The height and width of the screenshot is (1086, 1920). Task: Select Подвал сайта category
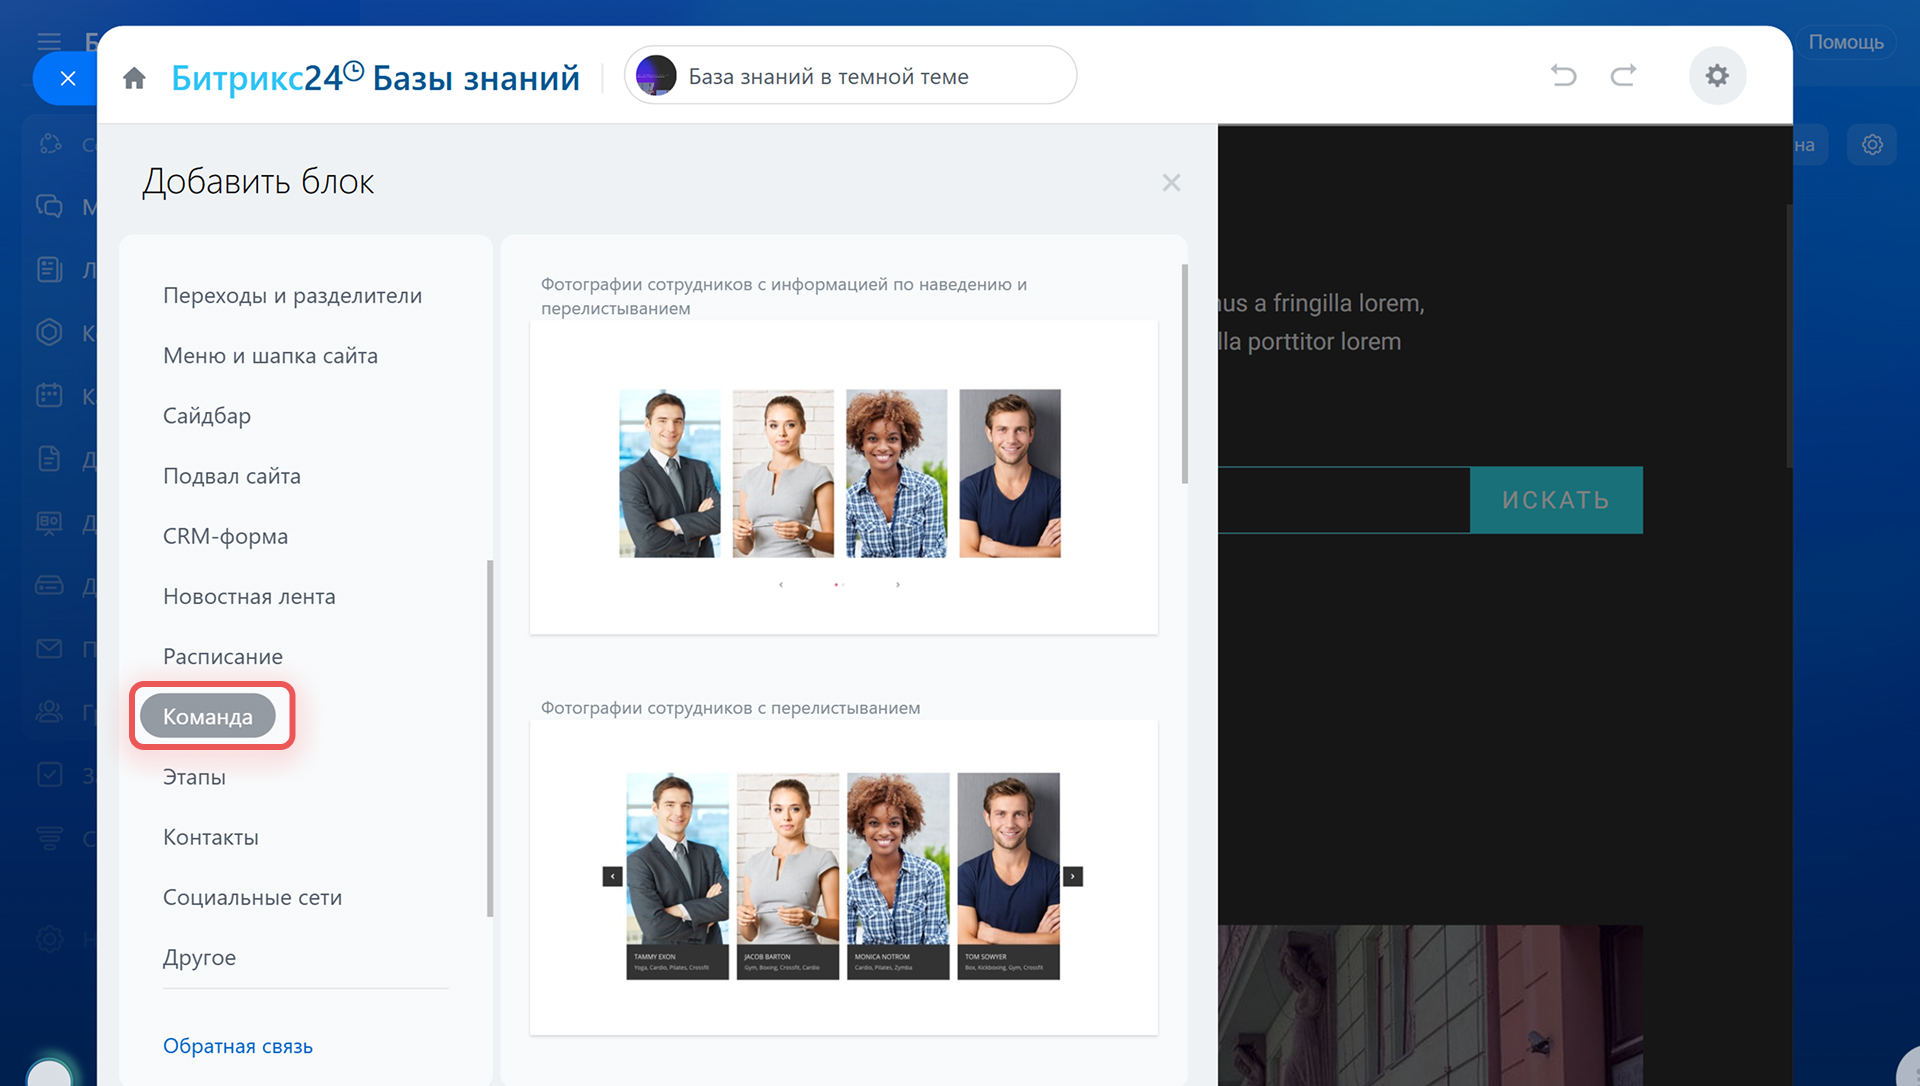(x=232, y=476)
